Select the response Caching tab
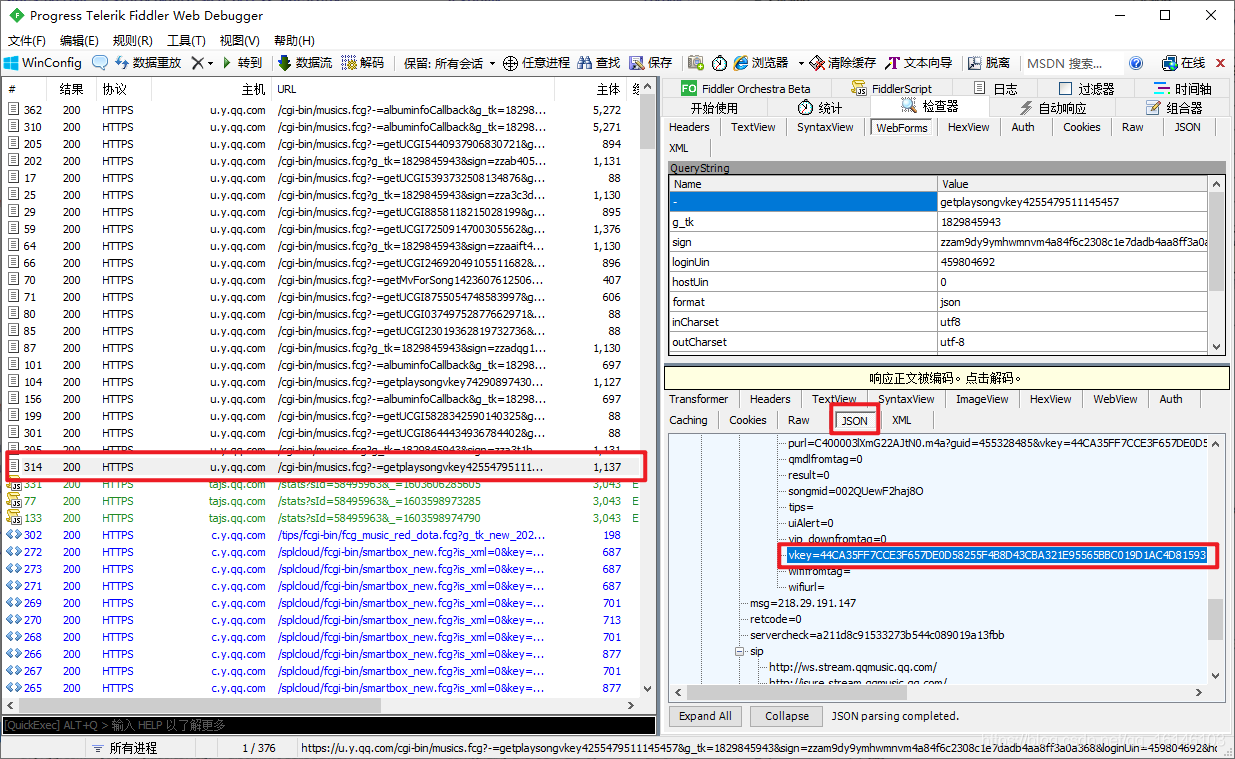Viewport: 1235px width, 759px height. [x=688, y=420]
